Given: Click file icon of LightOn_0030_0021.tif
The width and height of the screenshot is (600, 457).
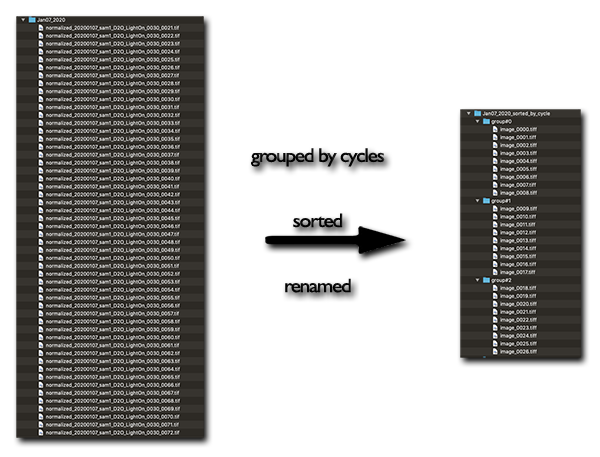Looking at the screenshot, I should click(41, 27).
